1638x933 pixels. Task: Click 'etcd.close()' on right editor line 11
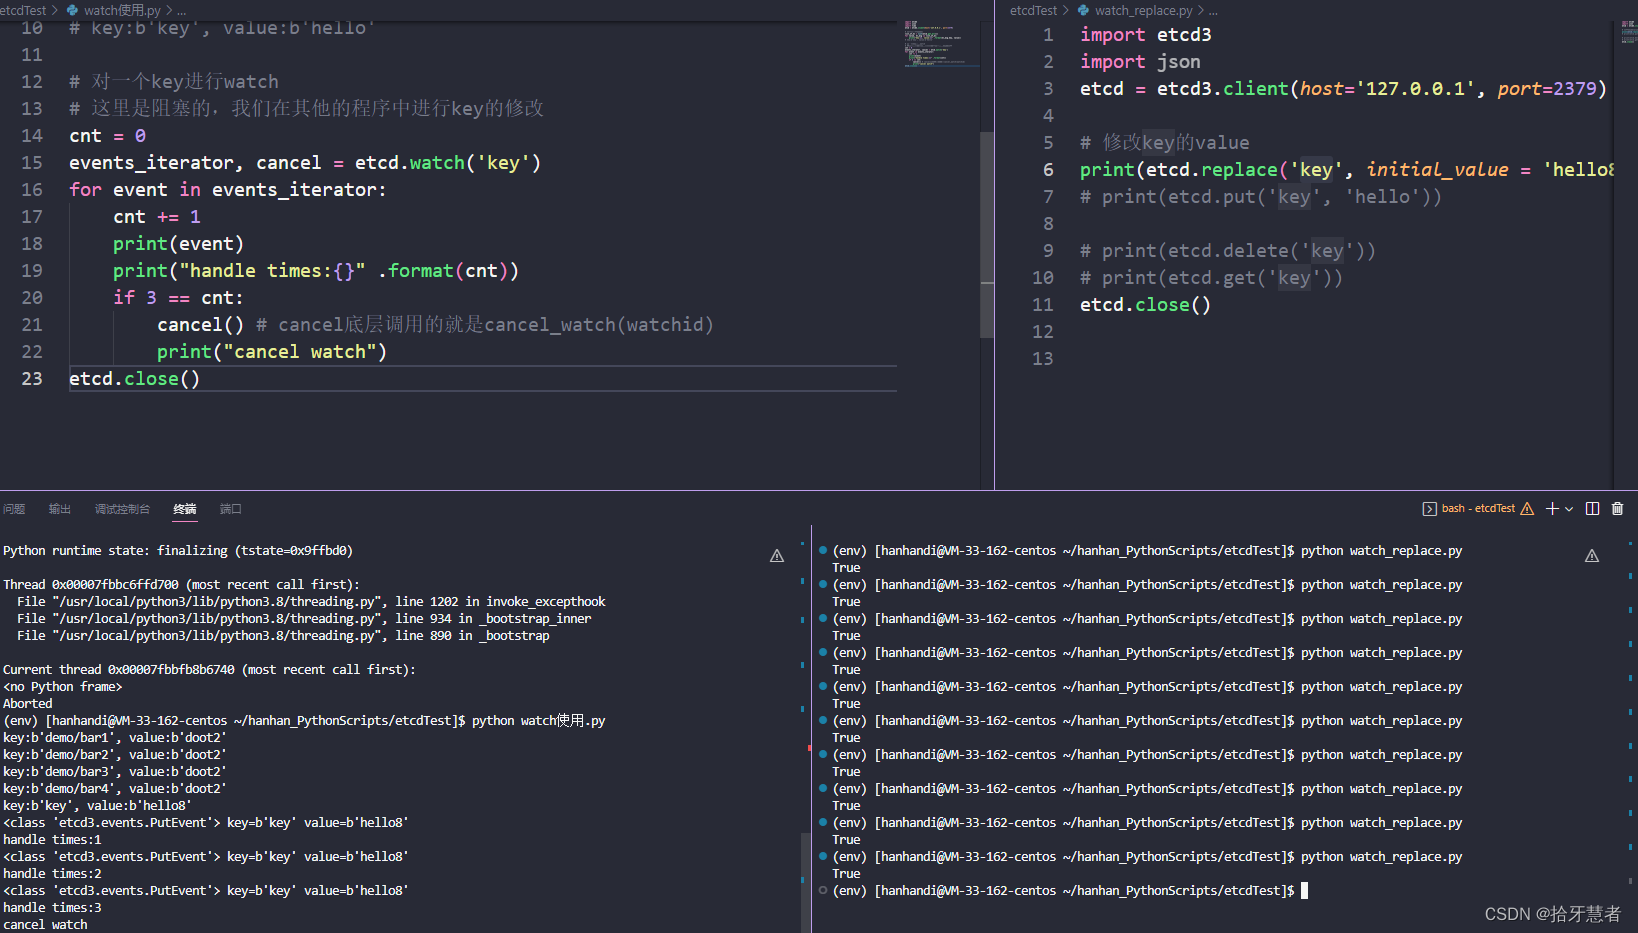point(1145,305)
